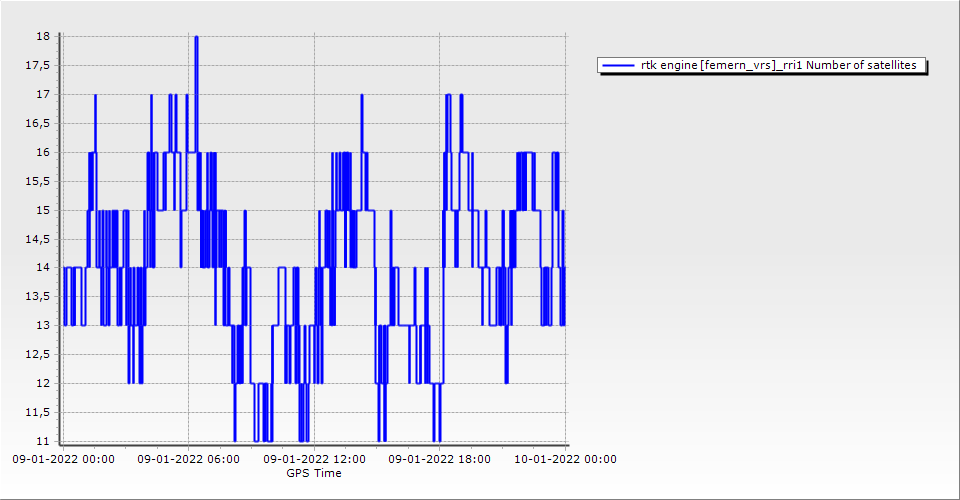960x500 pixels.
Task: Click the y-axis label '15,5'
Action: 38,181
